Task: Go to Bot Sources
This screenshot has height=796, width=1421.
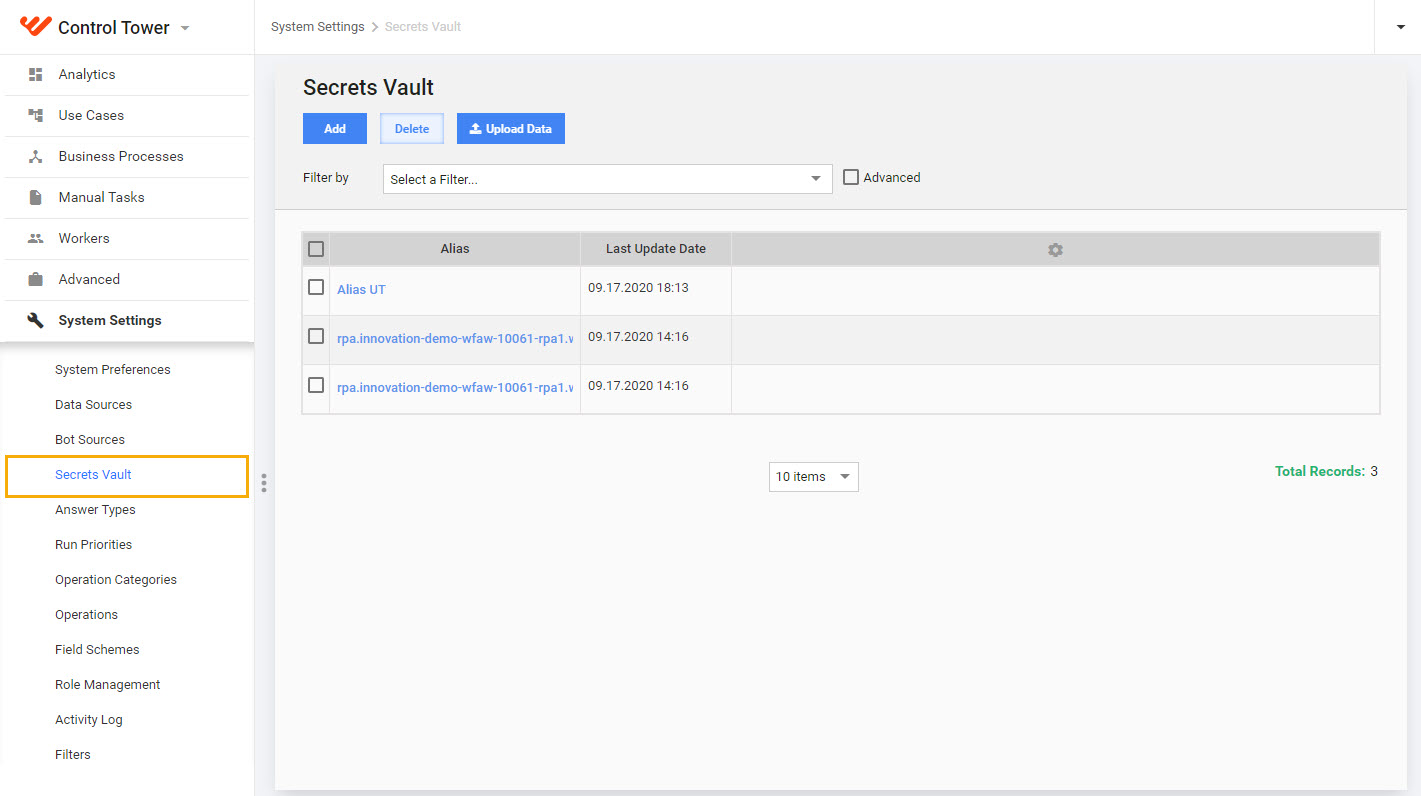Action: (x=90, y=440)
